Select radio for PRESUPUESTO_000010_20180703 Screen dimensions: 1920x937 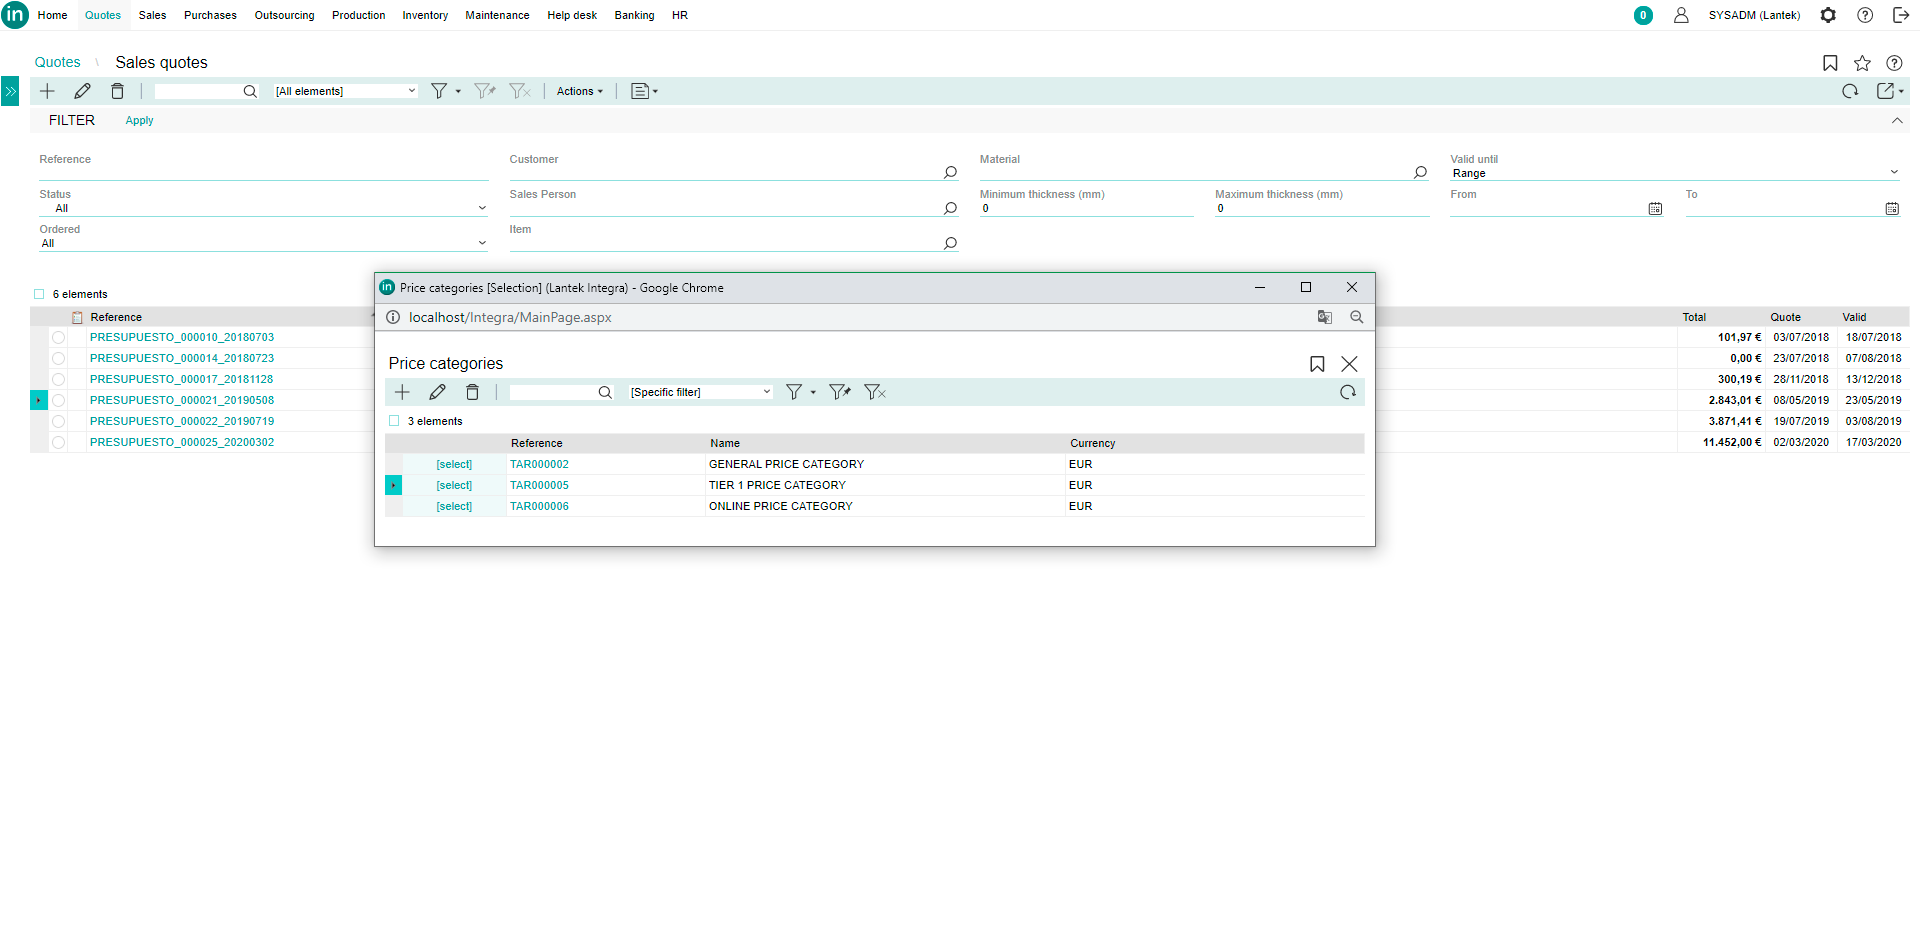58,338
